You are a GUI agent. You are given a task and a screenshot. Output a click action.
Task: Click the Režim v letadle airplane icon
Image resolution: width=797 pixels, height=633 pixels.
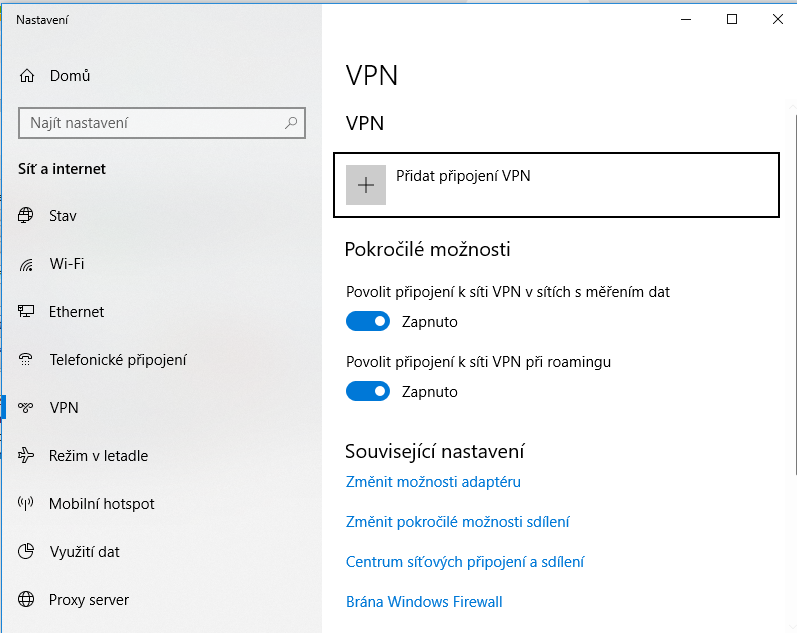coord(27,456)
